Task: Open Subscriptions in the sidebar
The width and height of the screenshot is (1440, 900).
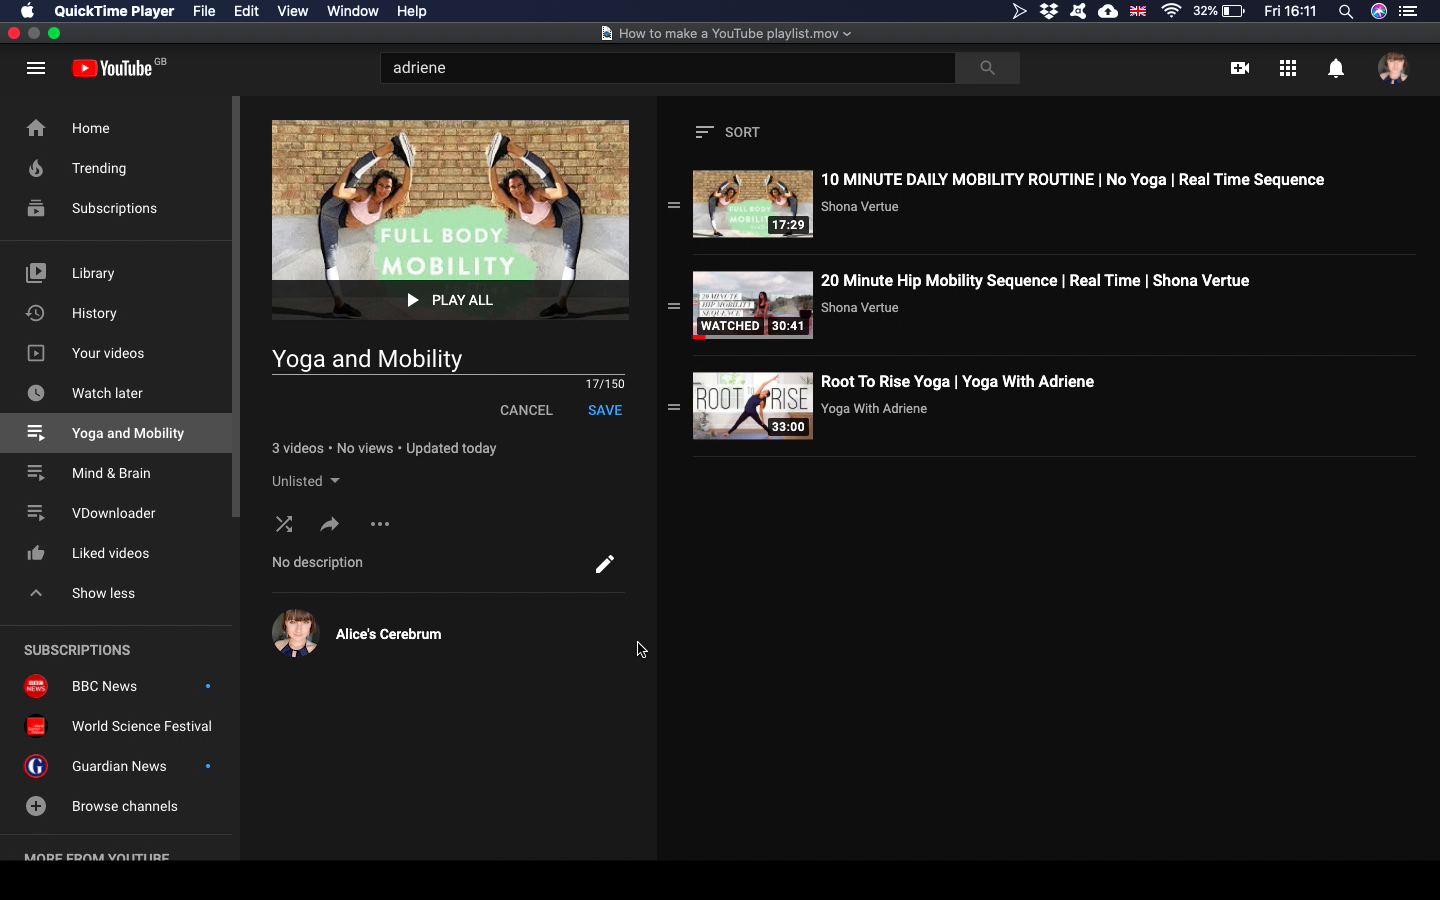Action: click(116, 208)
